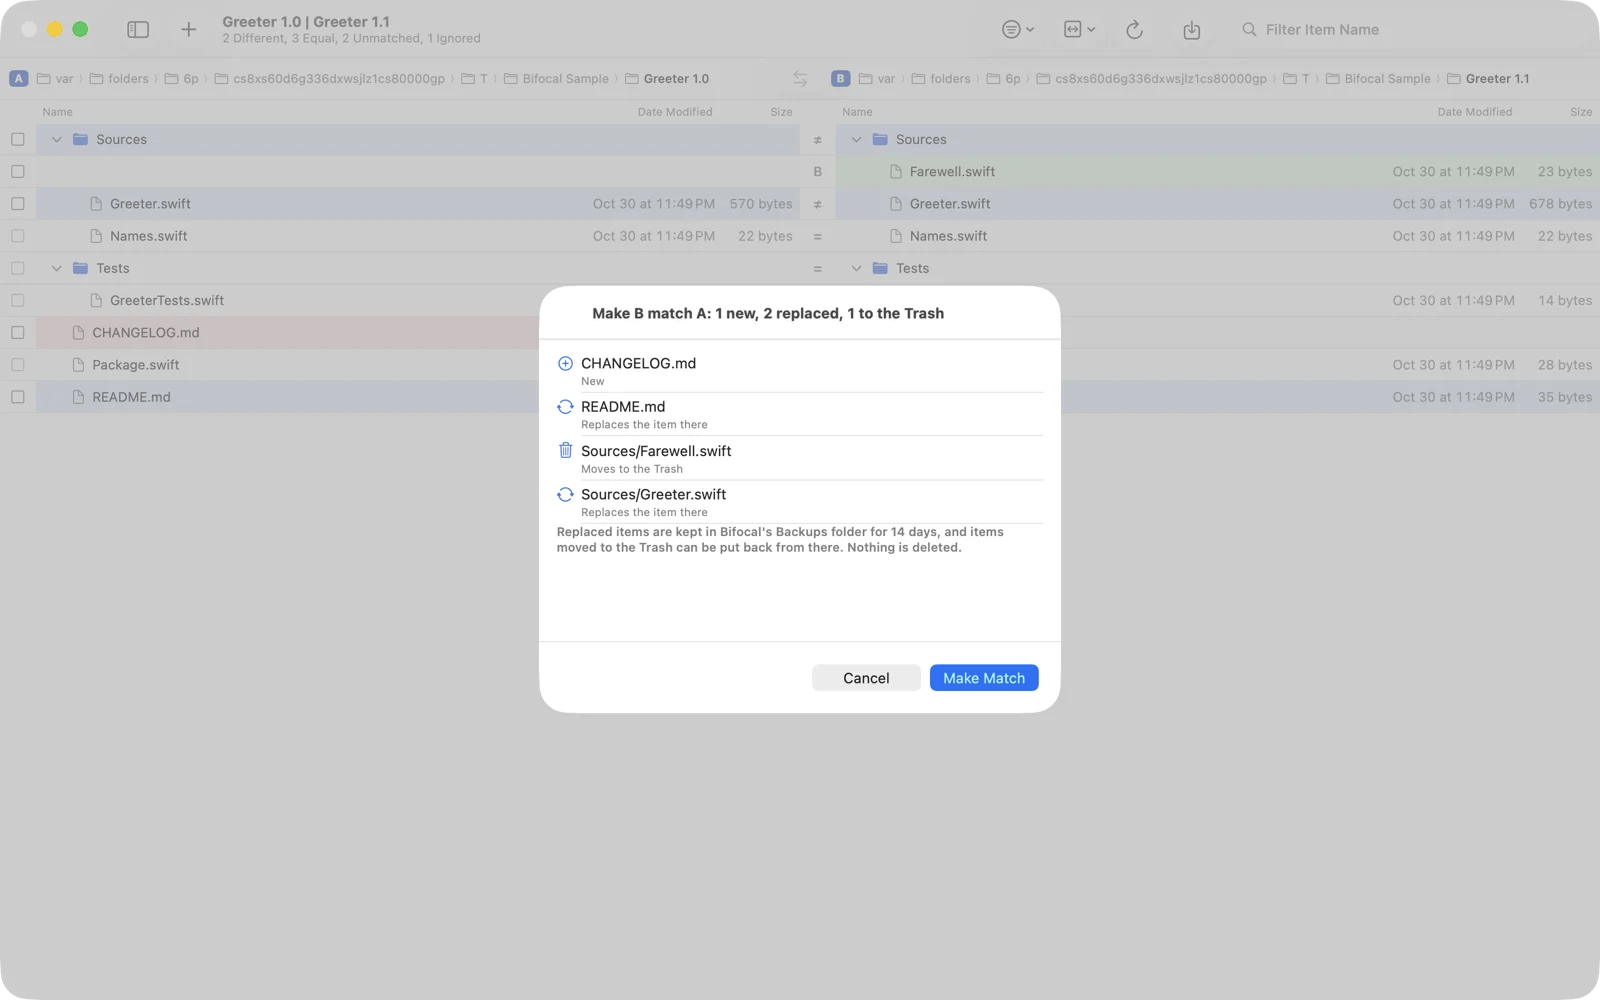
Task: Toggle the checkbox for Greeter.swift row
Action: (x=18, y=204)
